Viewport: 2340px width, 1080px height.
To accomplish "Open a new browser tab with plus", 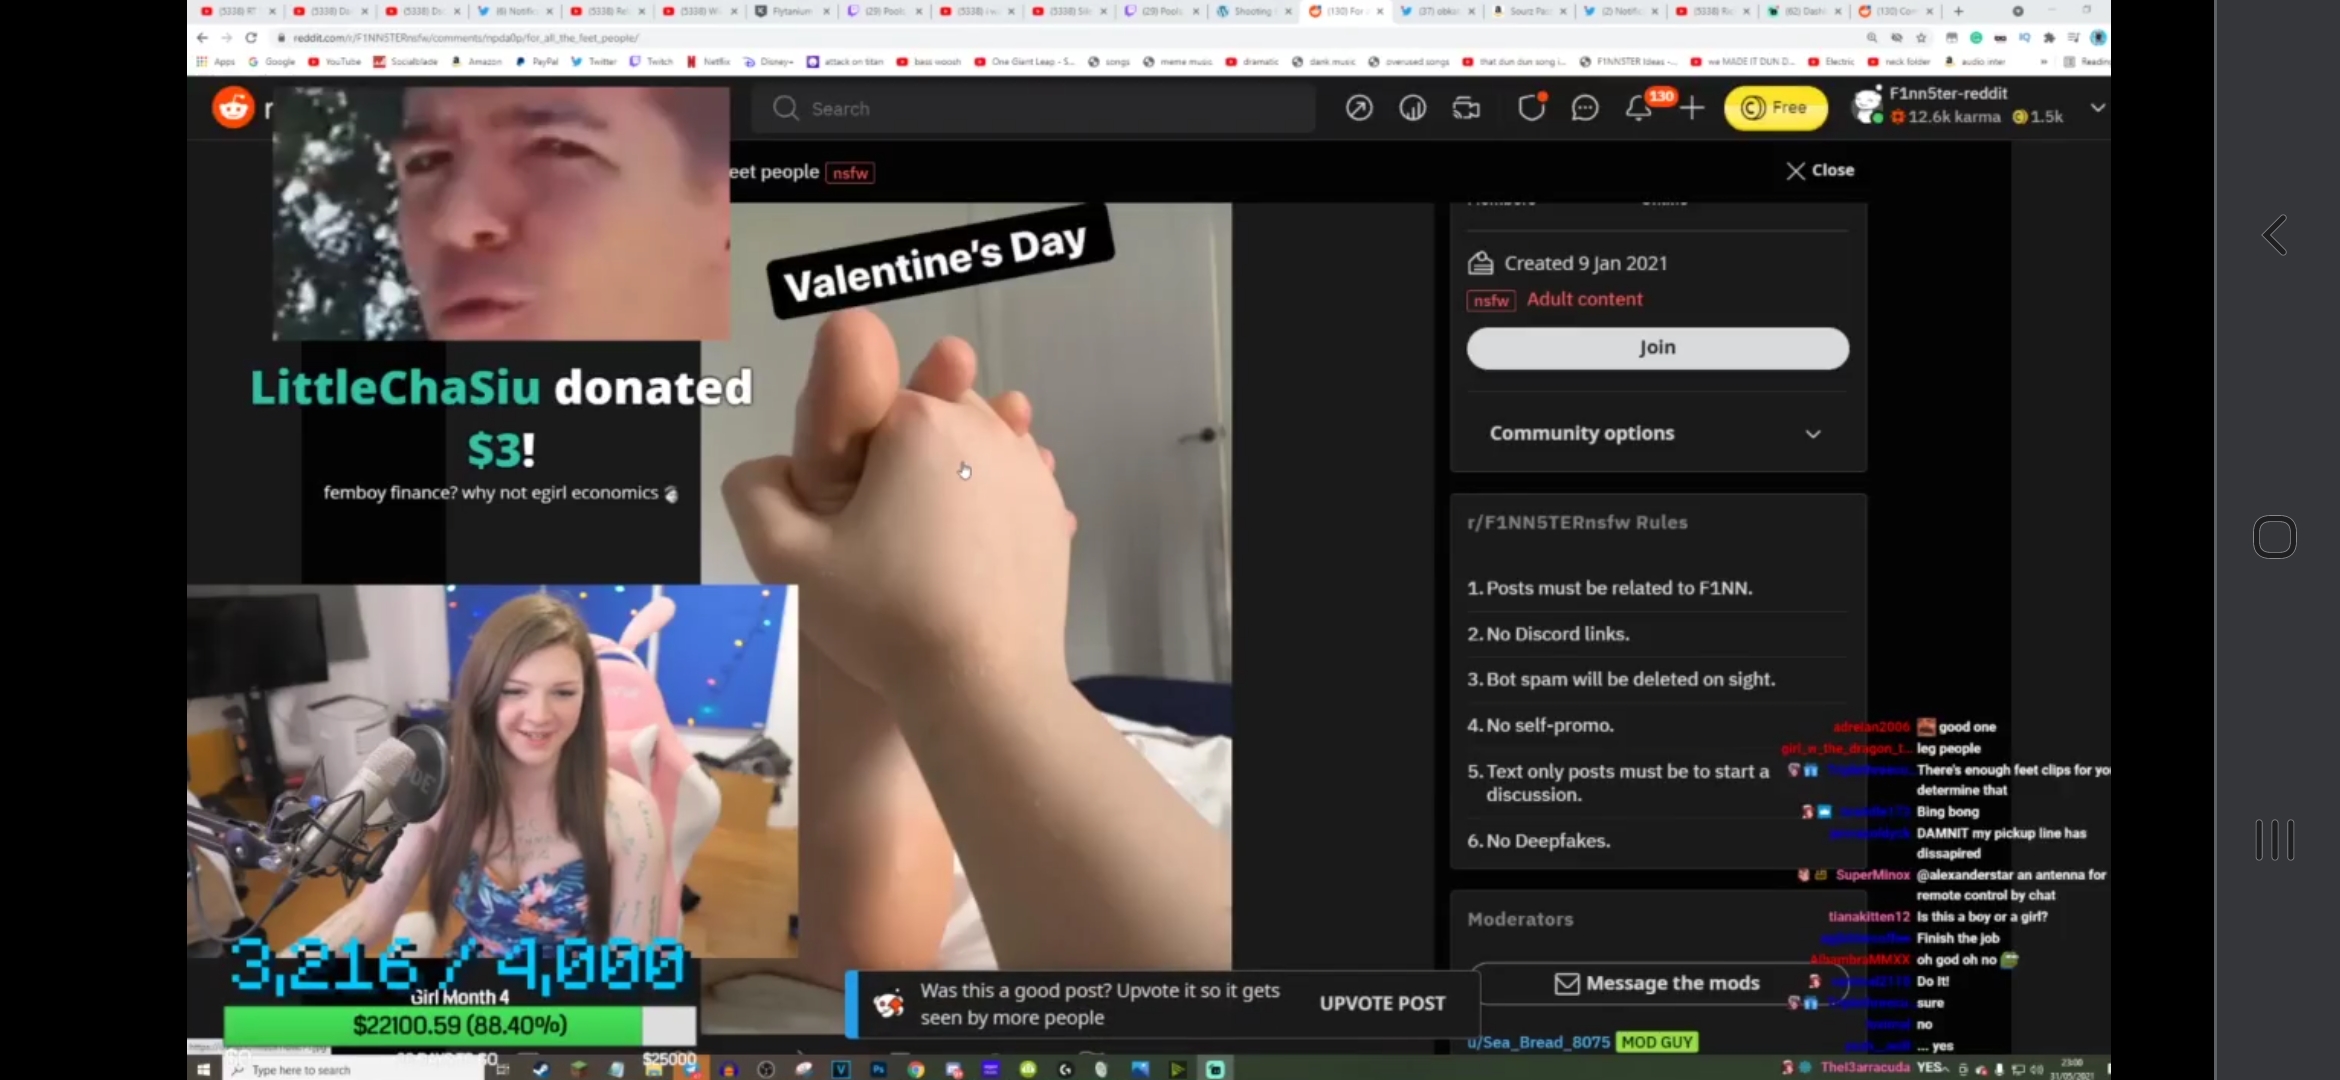I will coord(1958,11).
